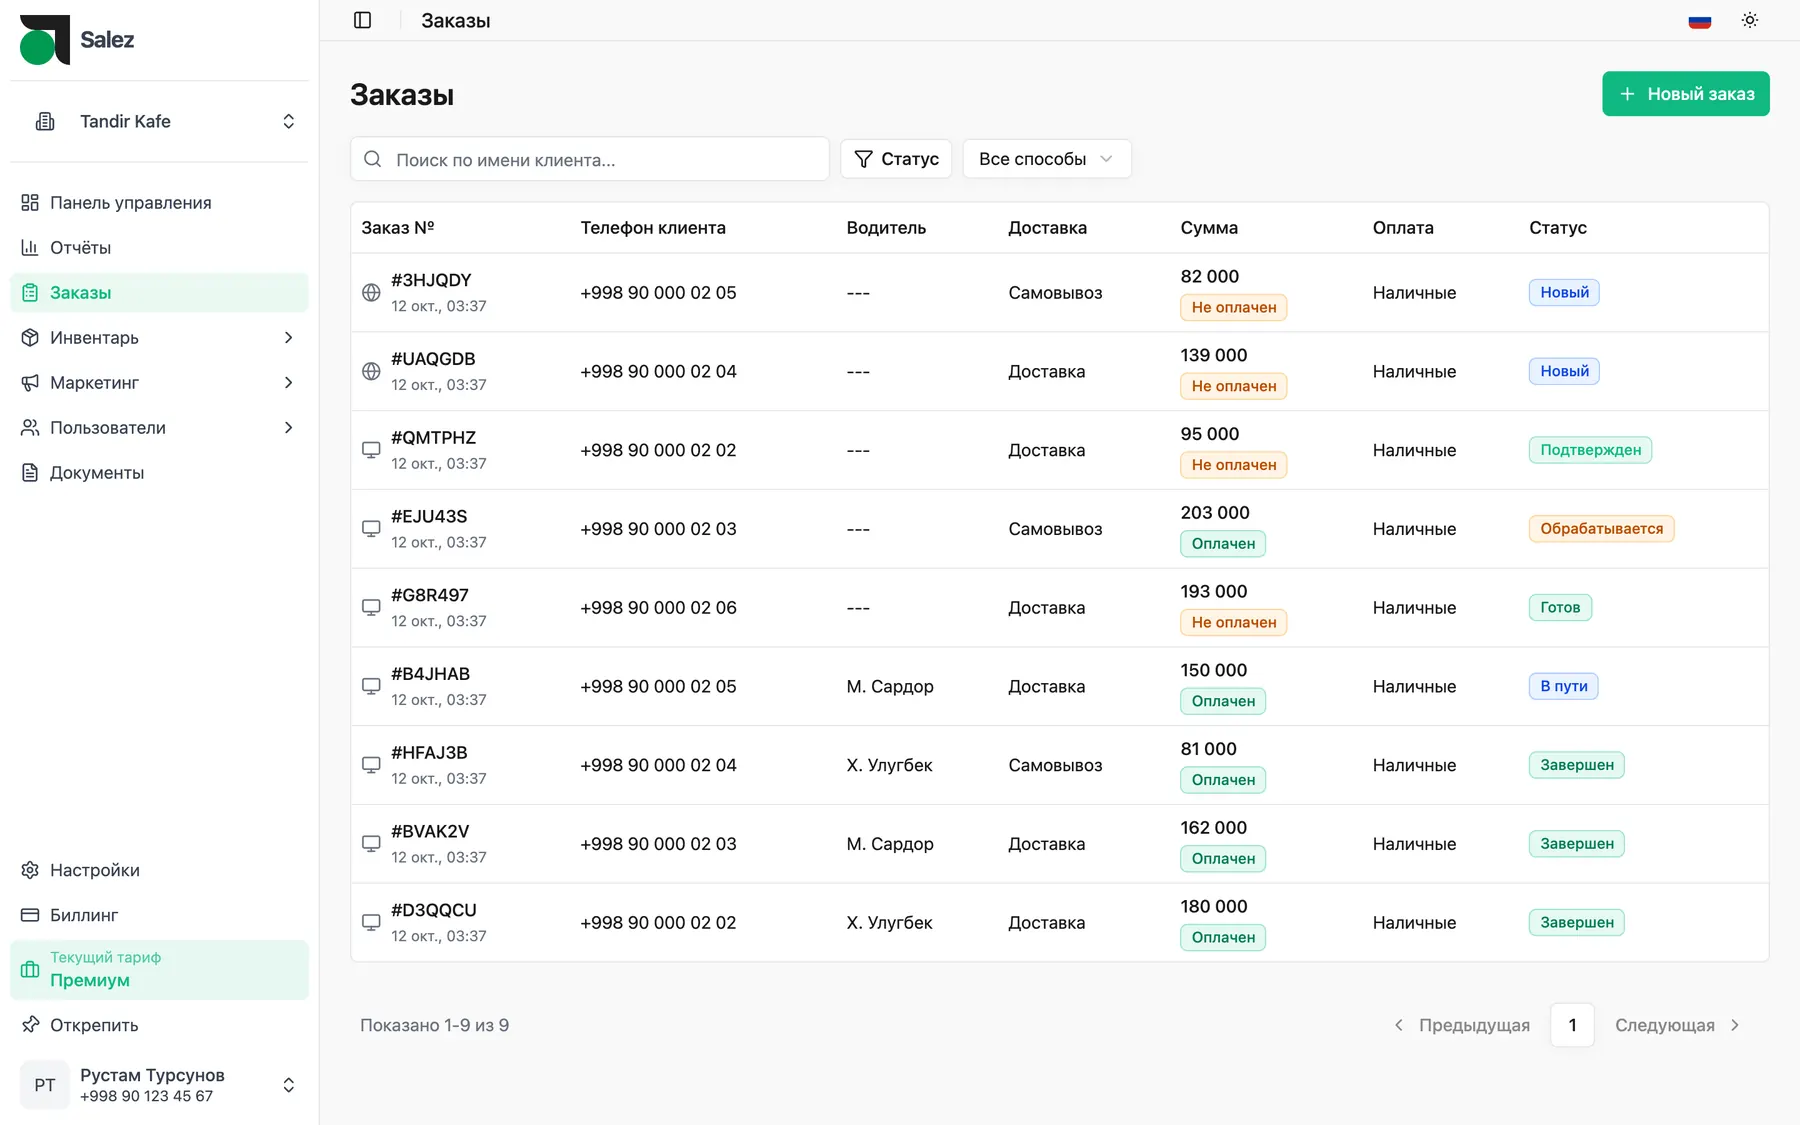
Task: Toggle the sidebar panel icon
Action: 363,20
